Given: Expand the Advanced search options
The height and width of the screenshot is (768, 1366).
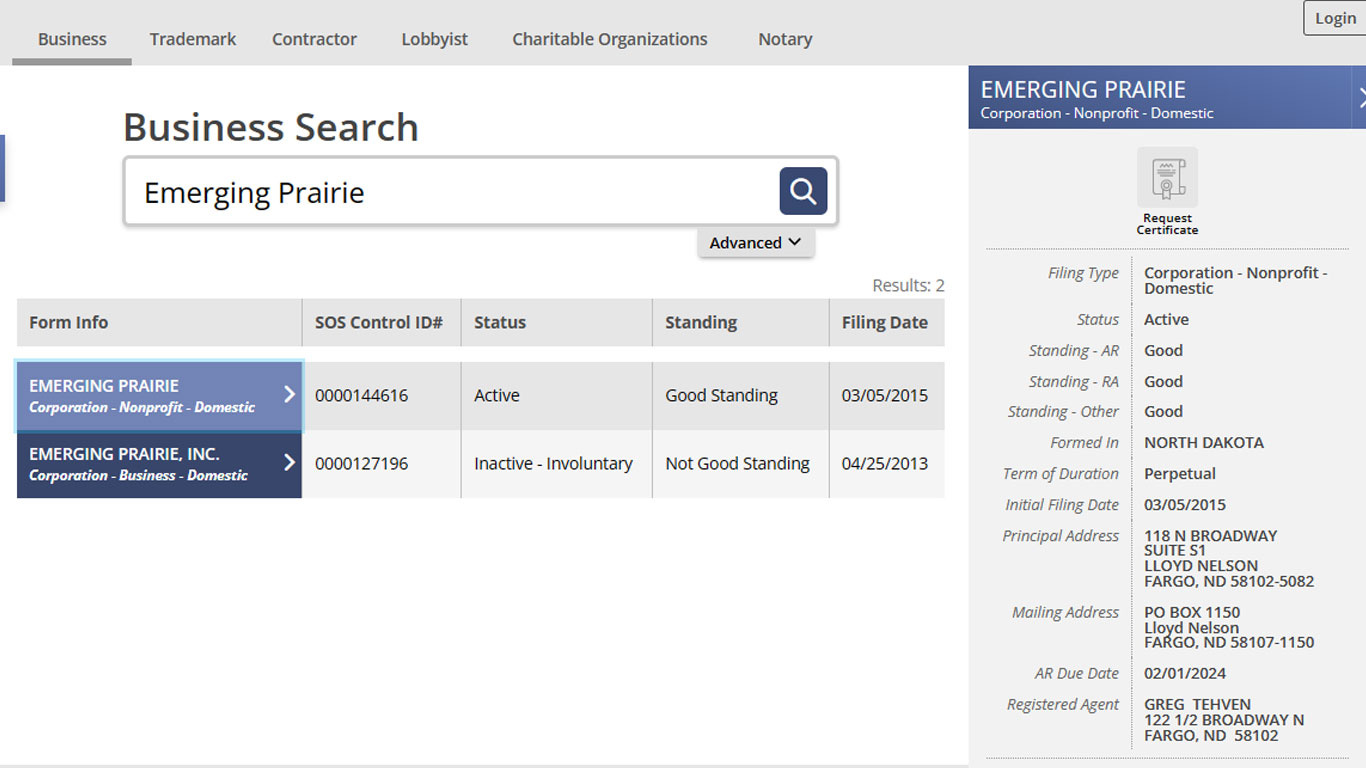Looking at the screenshot, I should (x=756, y=243).
